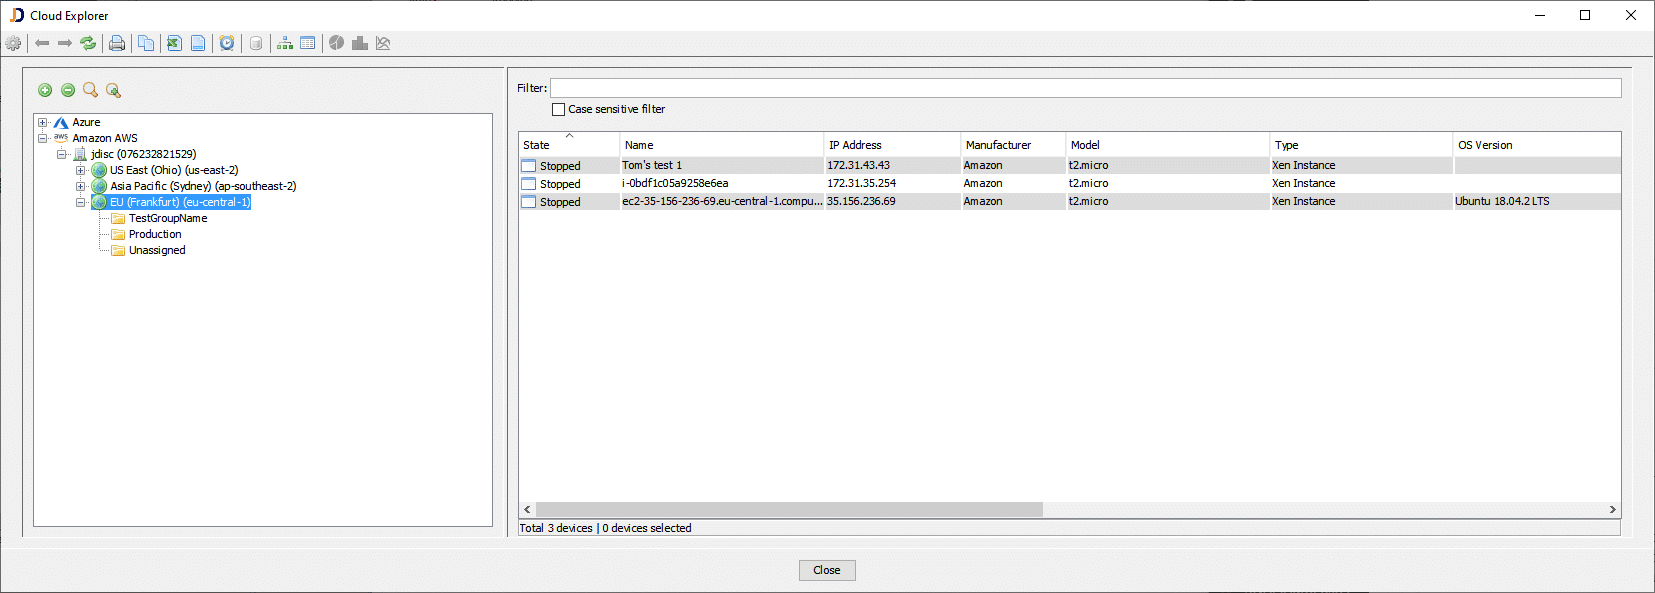Select the Azure tree item
This screenshot has height=593, width=1655.
86,123
